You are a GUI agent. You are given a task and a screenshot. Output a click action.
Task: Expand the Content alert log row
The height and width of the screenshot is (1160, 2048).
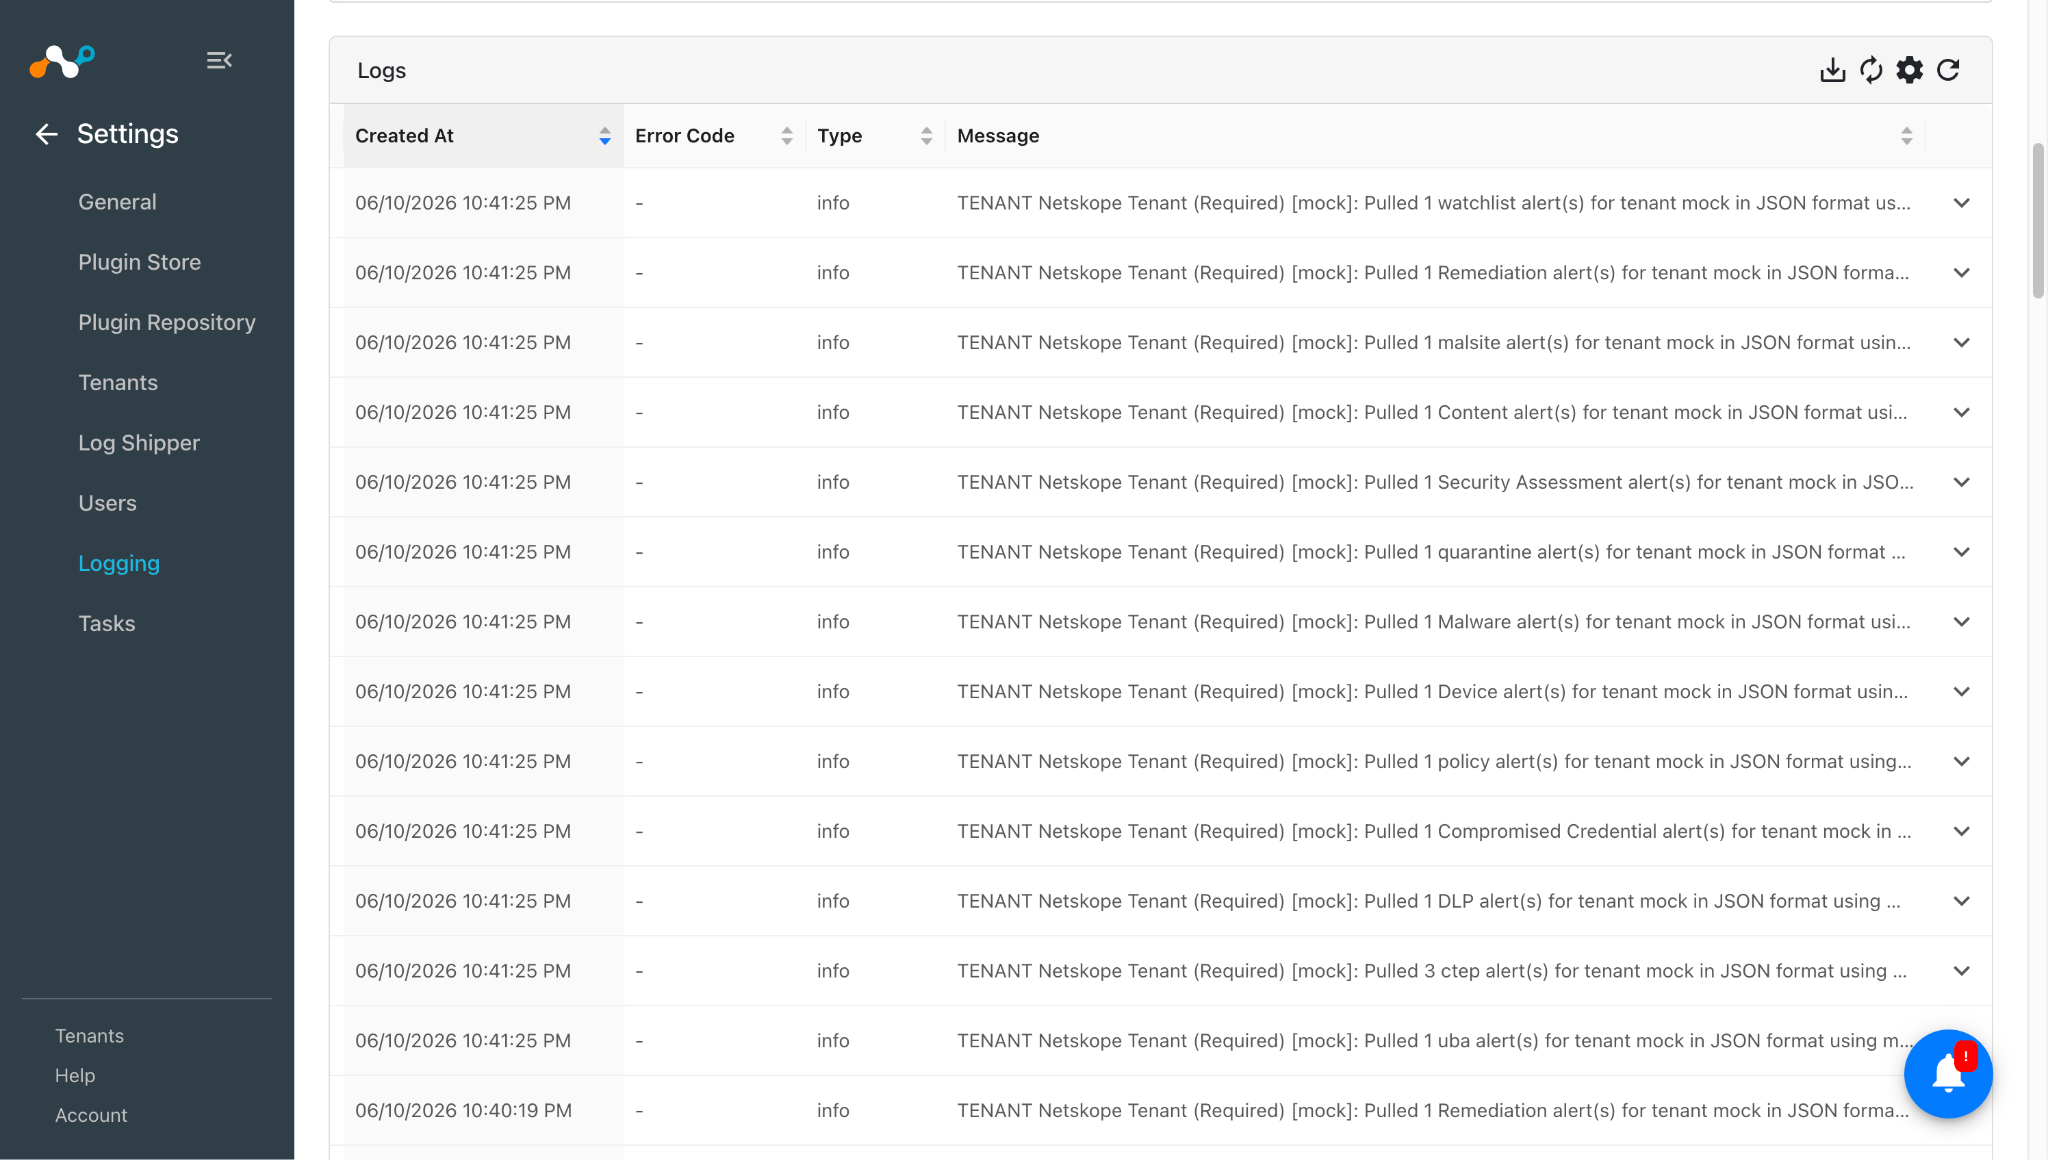tap(1962, 412)
